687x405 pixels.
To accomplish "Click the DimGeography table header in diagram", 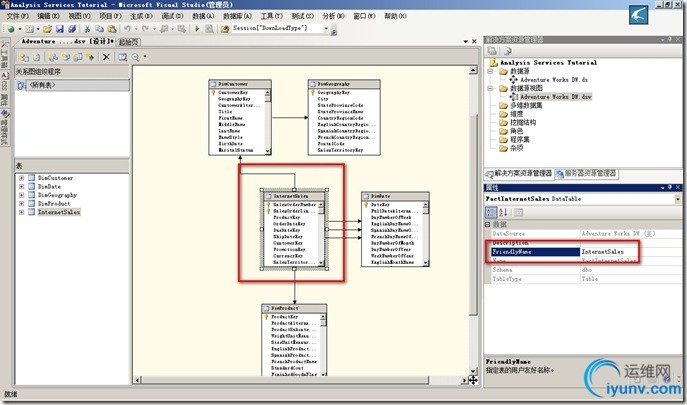I will pos(344,84).
